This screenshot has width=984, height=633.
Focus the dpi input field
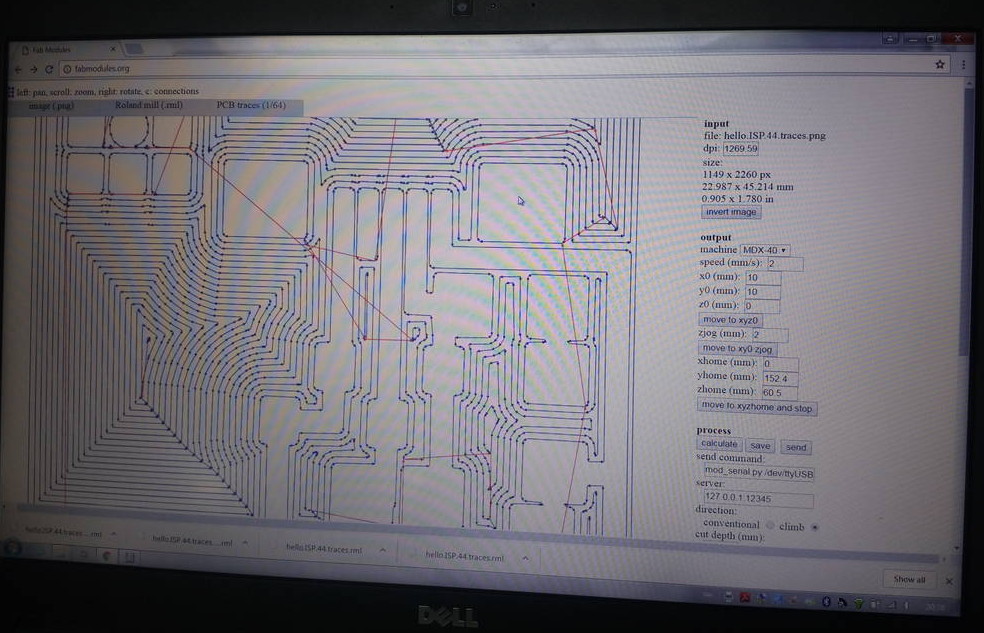click(741, 149)
